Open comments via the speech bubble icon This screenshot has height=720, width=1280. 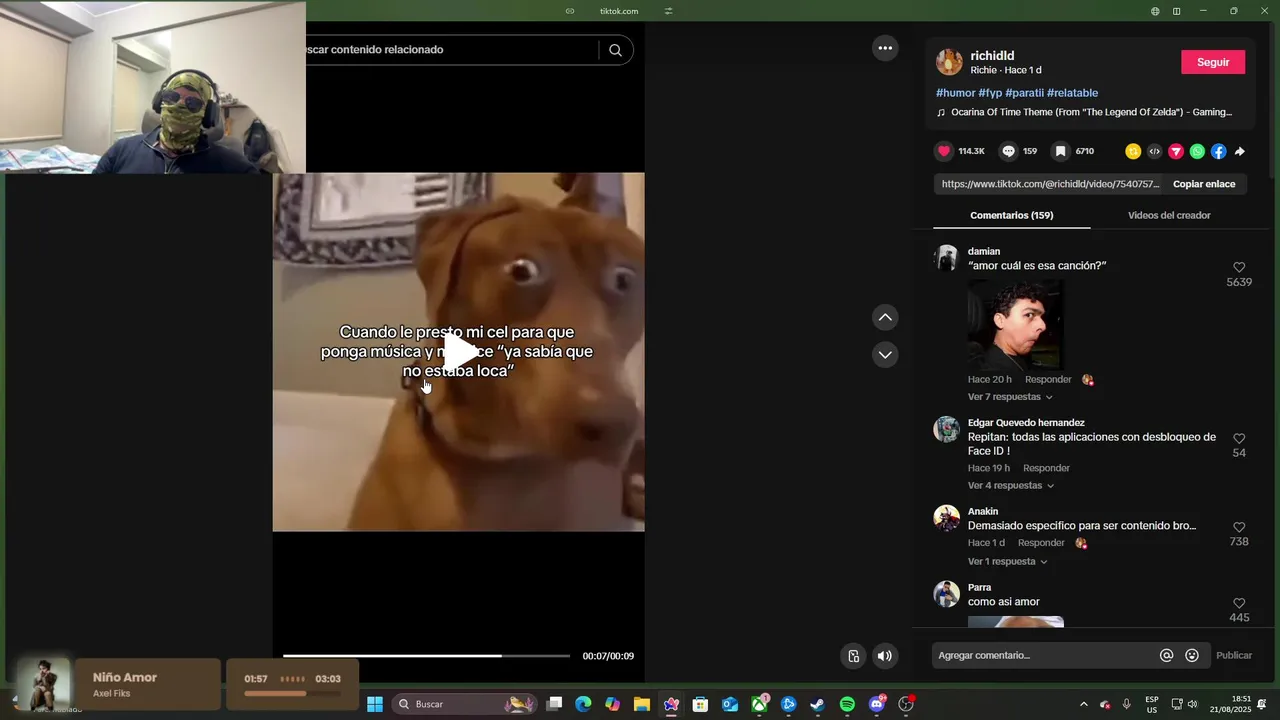[x=1009, y=151]
